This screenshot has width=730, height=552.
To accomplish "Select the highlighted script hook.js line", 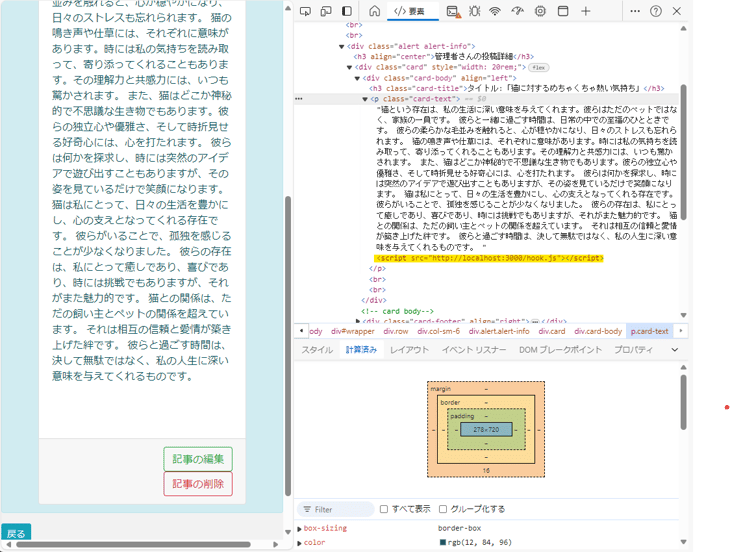I will pos(489,258).
